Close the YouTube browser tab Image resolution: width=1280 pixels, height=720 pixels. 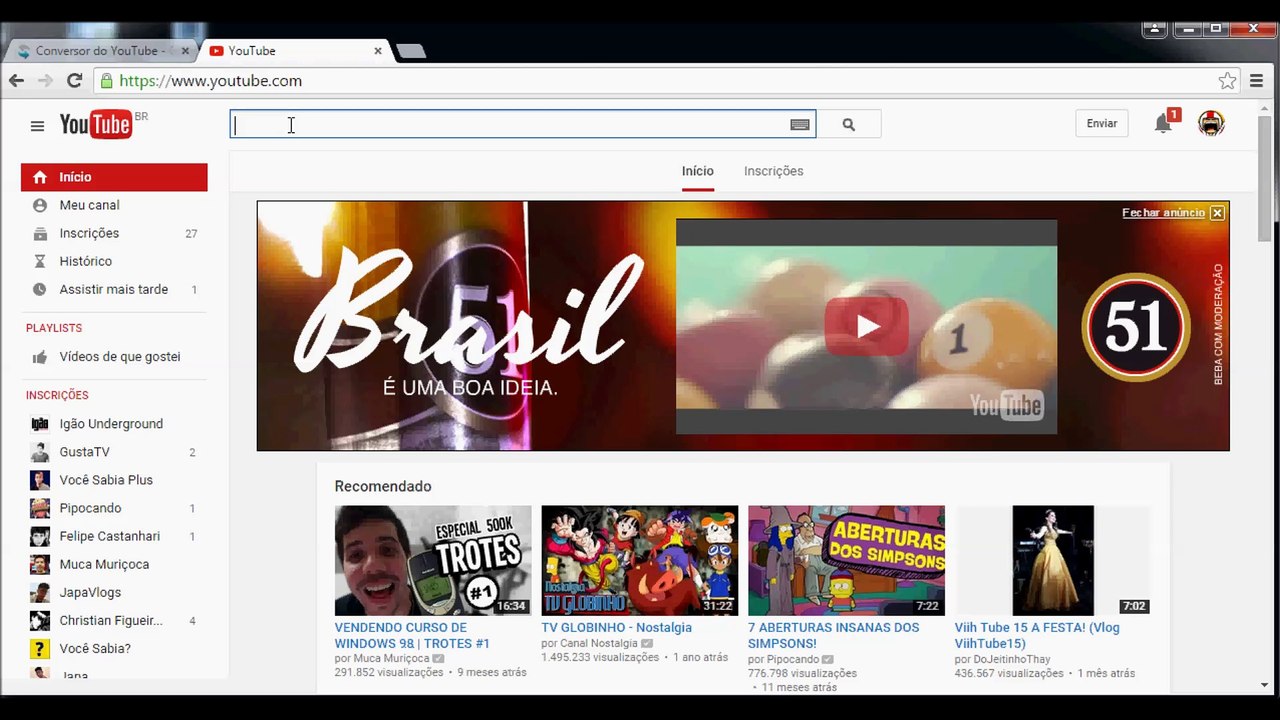378,51
